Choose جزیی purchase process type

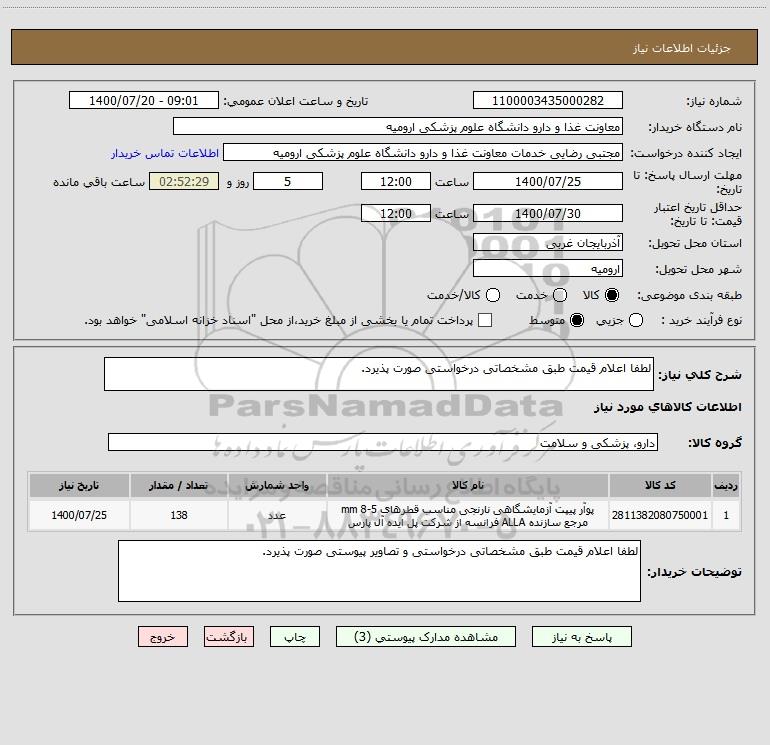[x=636, y=320]
